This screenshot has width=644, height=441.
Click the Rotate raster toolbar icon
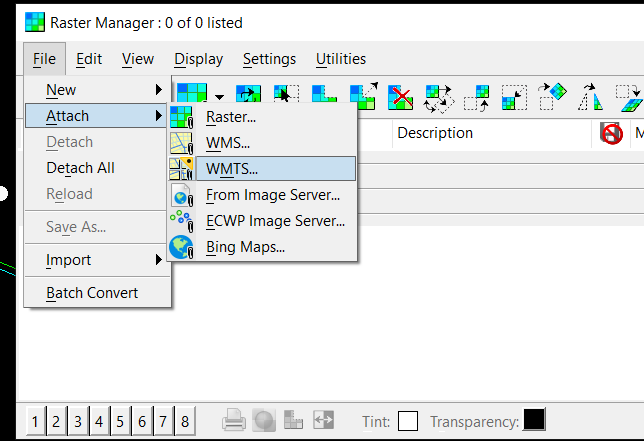pyautogui.click(x=553, y=97)
